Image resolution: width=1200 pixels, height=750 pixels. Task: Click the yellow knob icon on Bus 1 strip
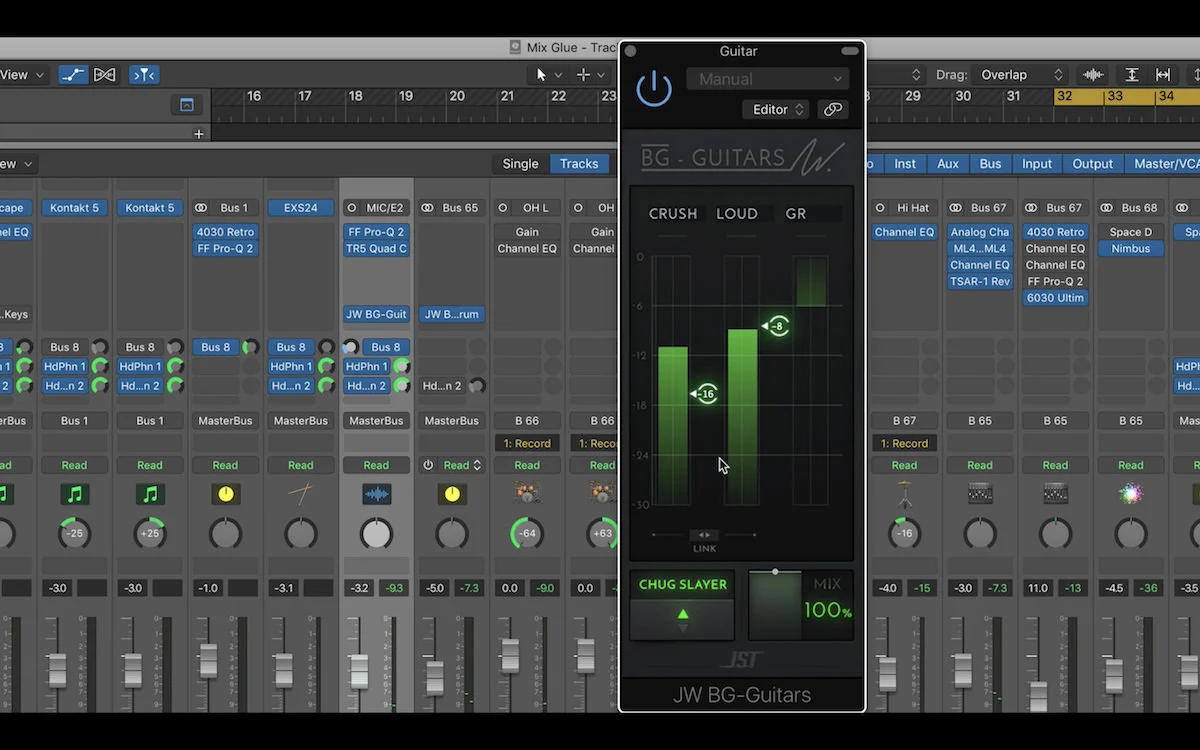pos(226,494)
